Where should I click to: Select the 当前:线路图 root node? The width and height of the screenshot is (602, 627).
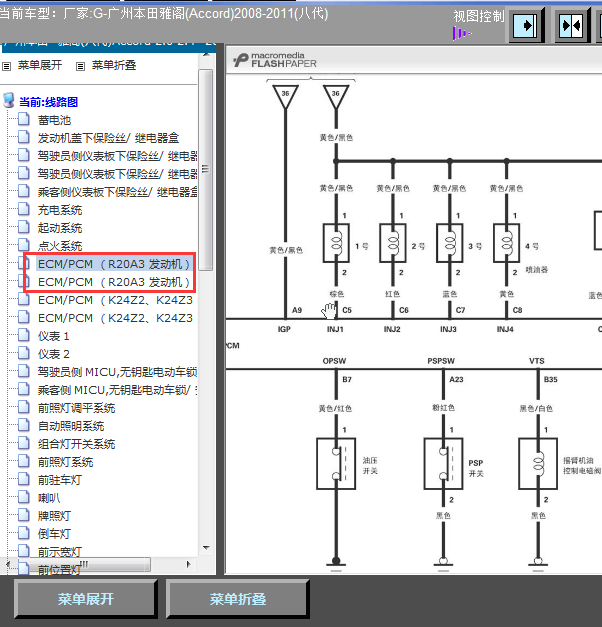48,102
